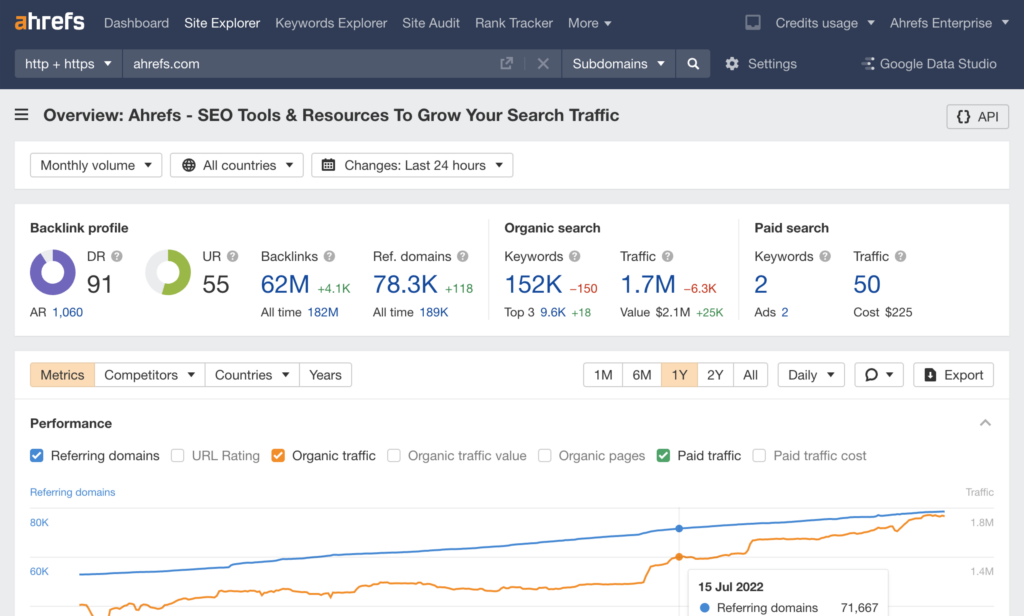Click Organic Keywords help question mark
Screen dimensions: 1024x616
(574, 256)
